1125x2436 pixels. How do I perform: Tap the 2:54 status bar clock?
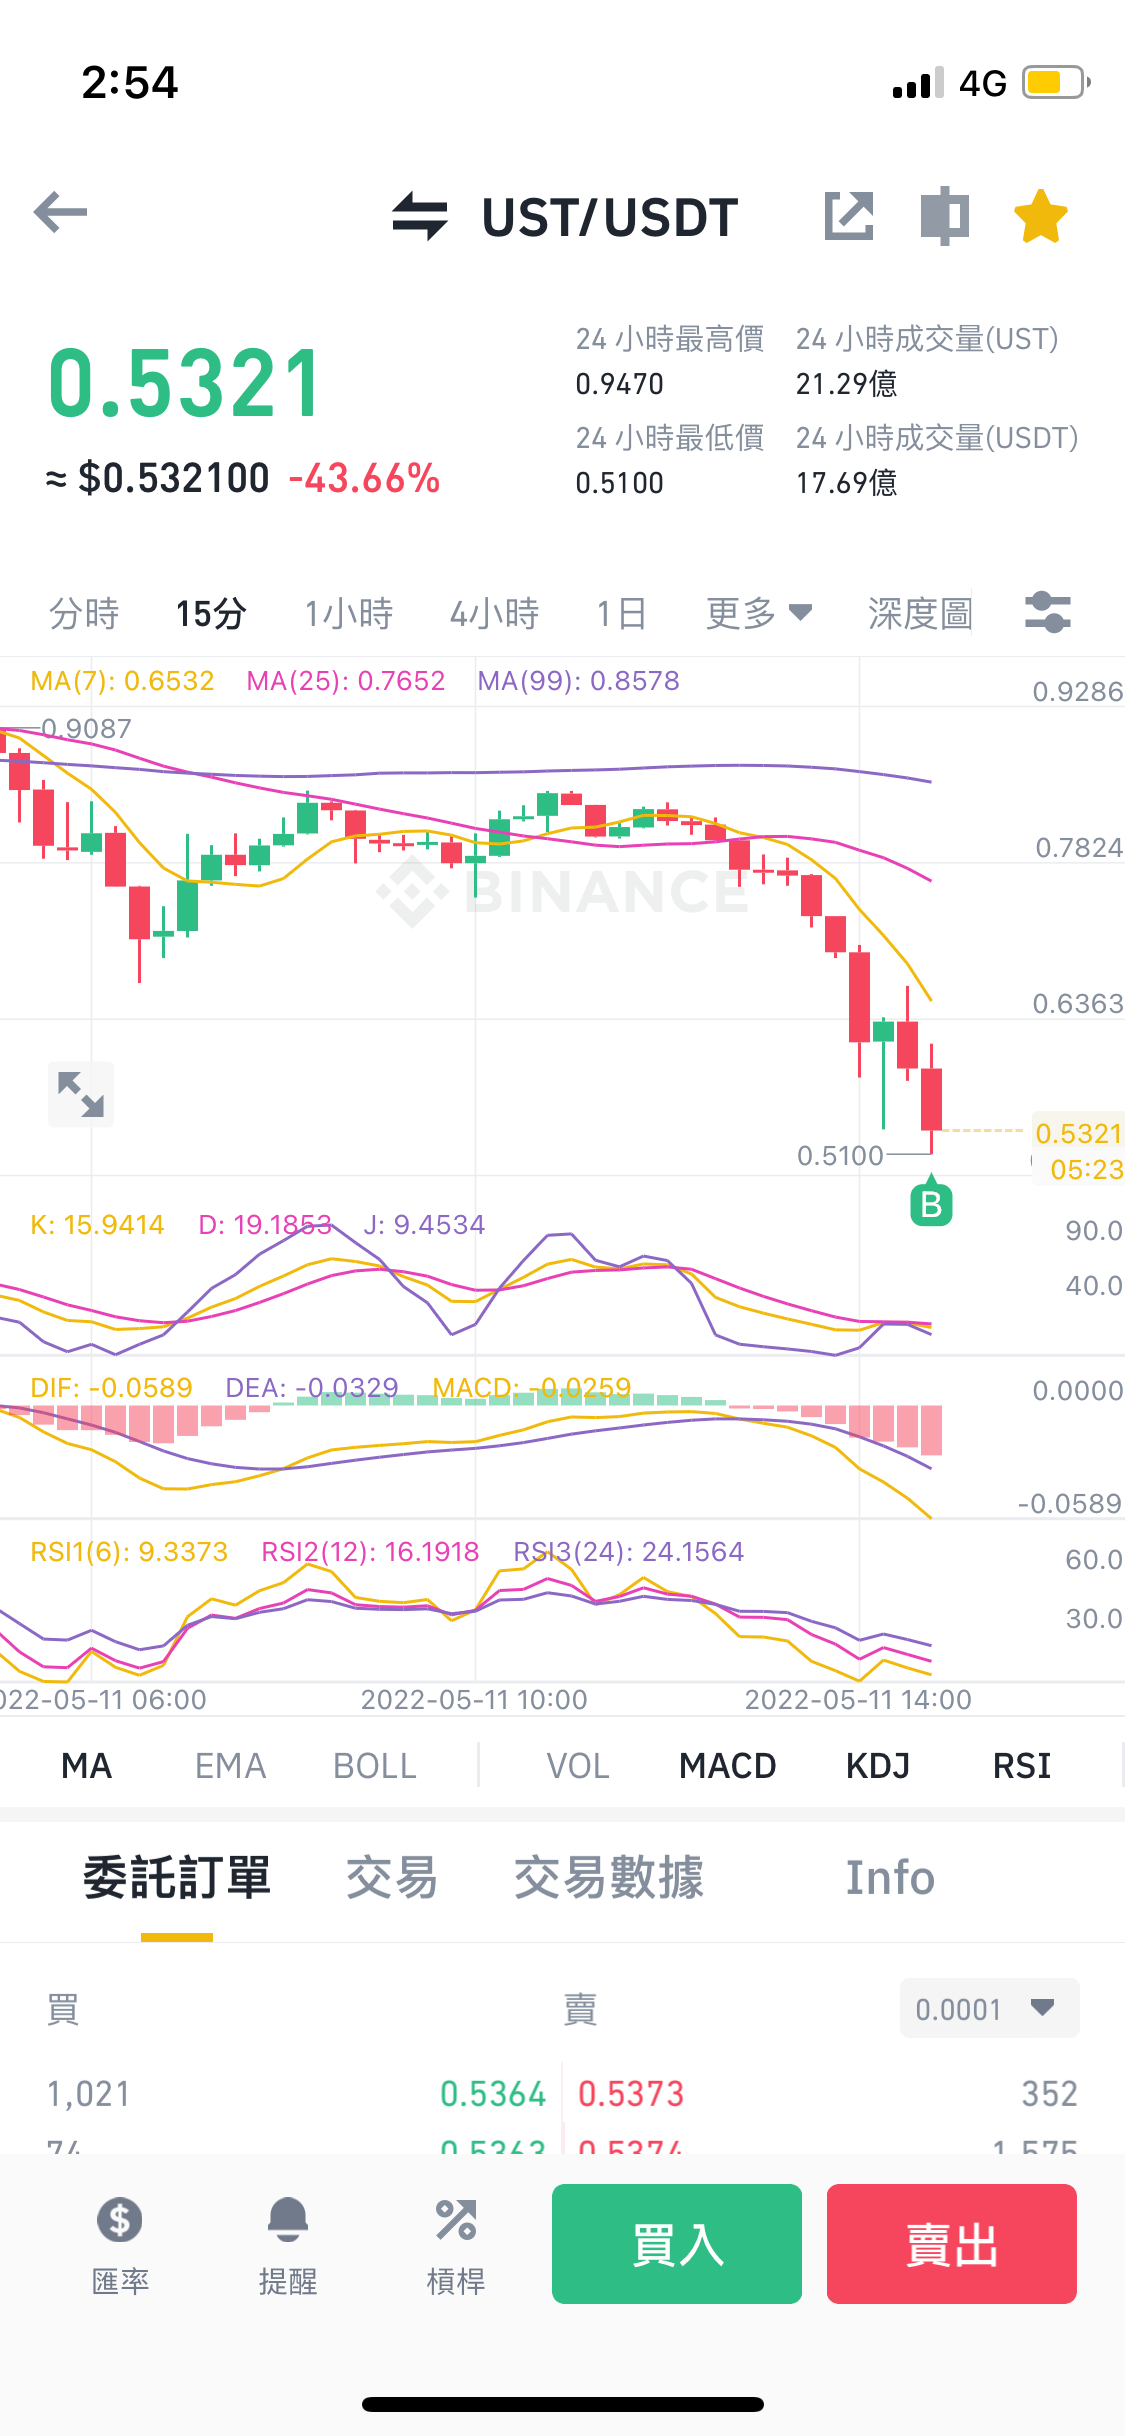[x=130, y=82]
